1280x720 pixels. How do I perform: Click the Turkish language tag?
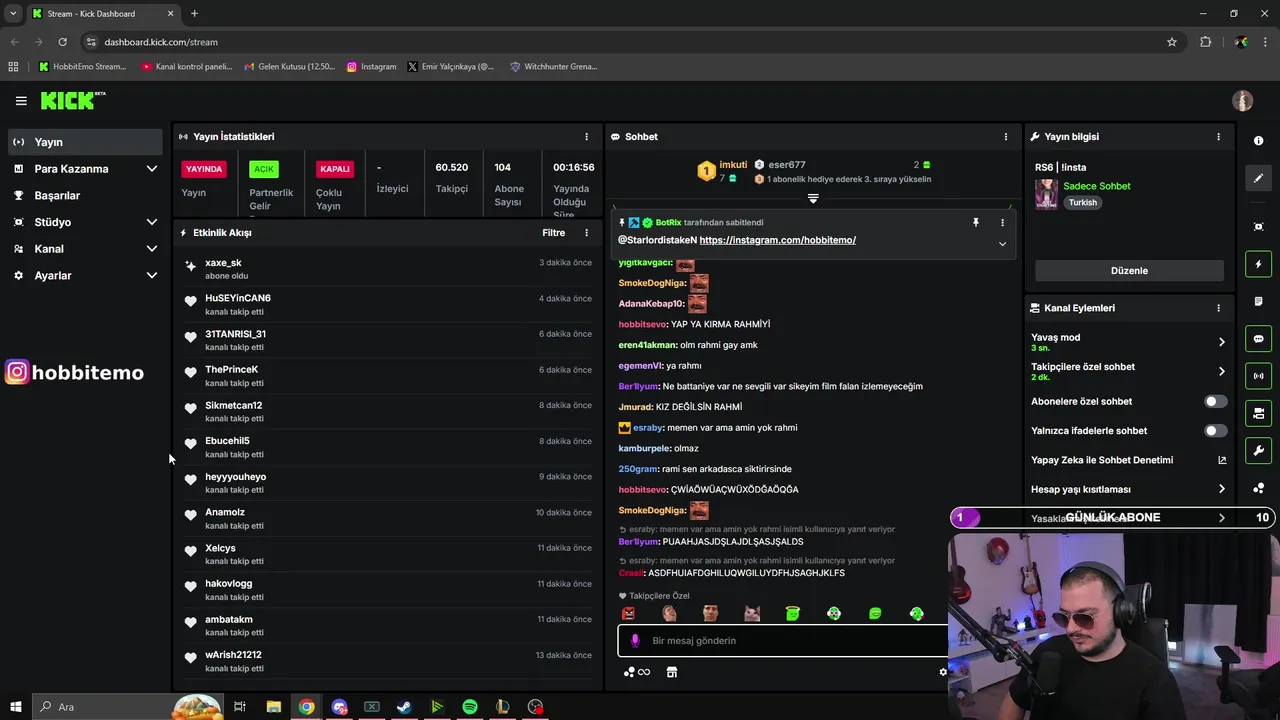[x=1082, y=202]
